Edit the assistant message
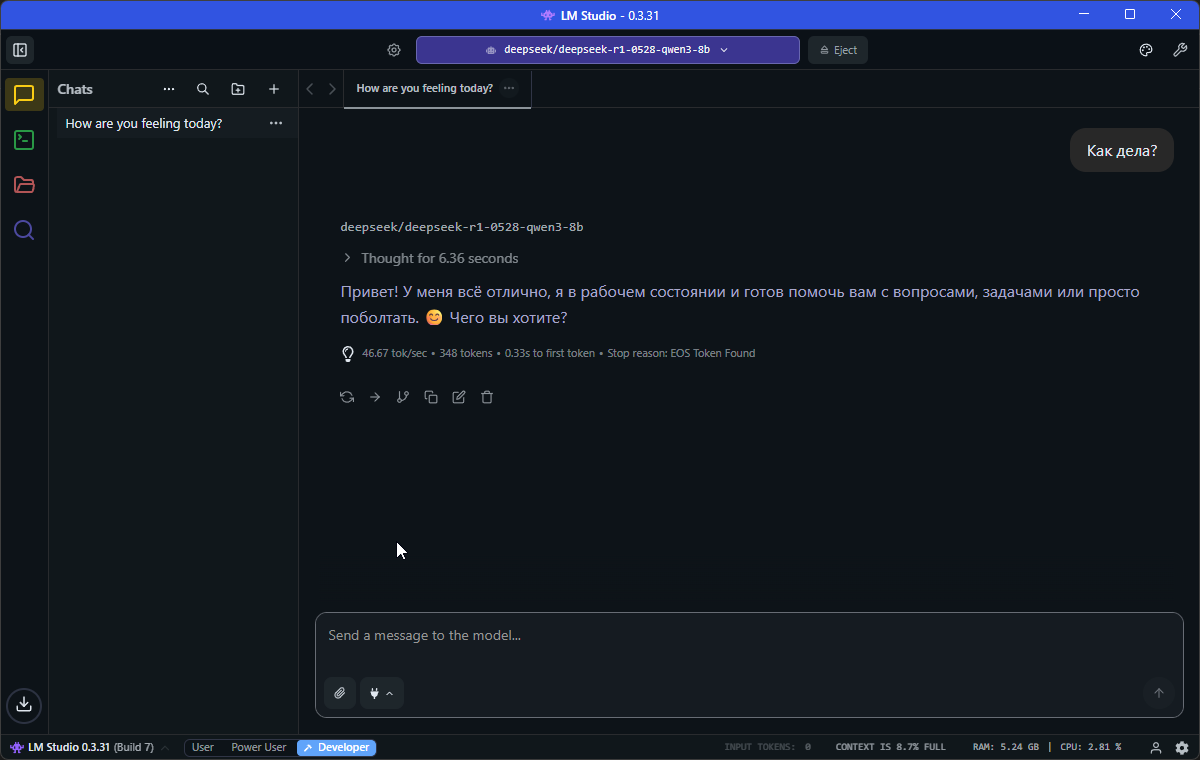This screenshot has width=1200, height=760. 459,397
